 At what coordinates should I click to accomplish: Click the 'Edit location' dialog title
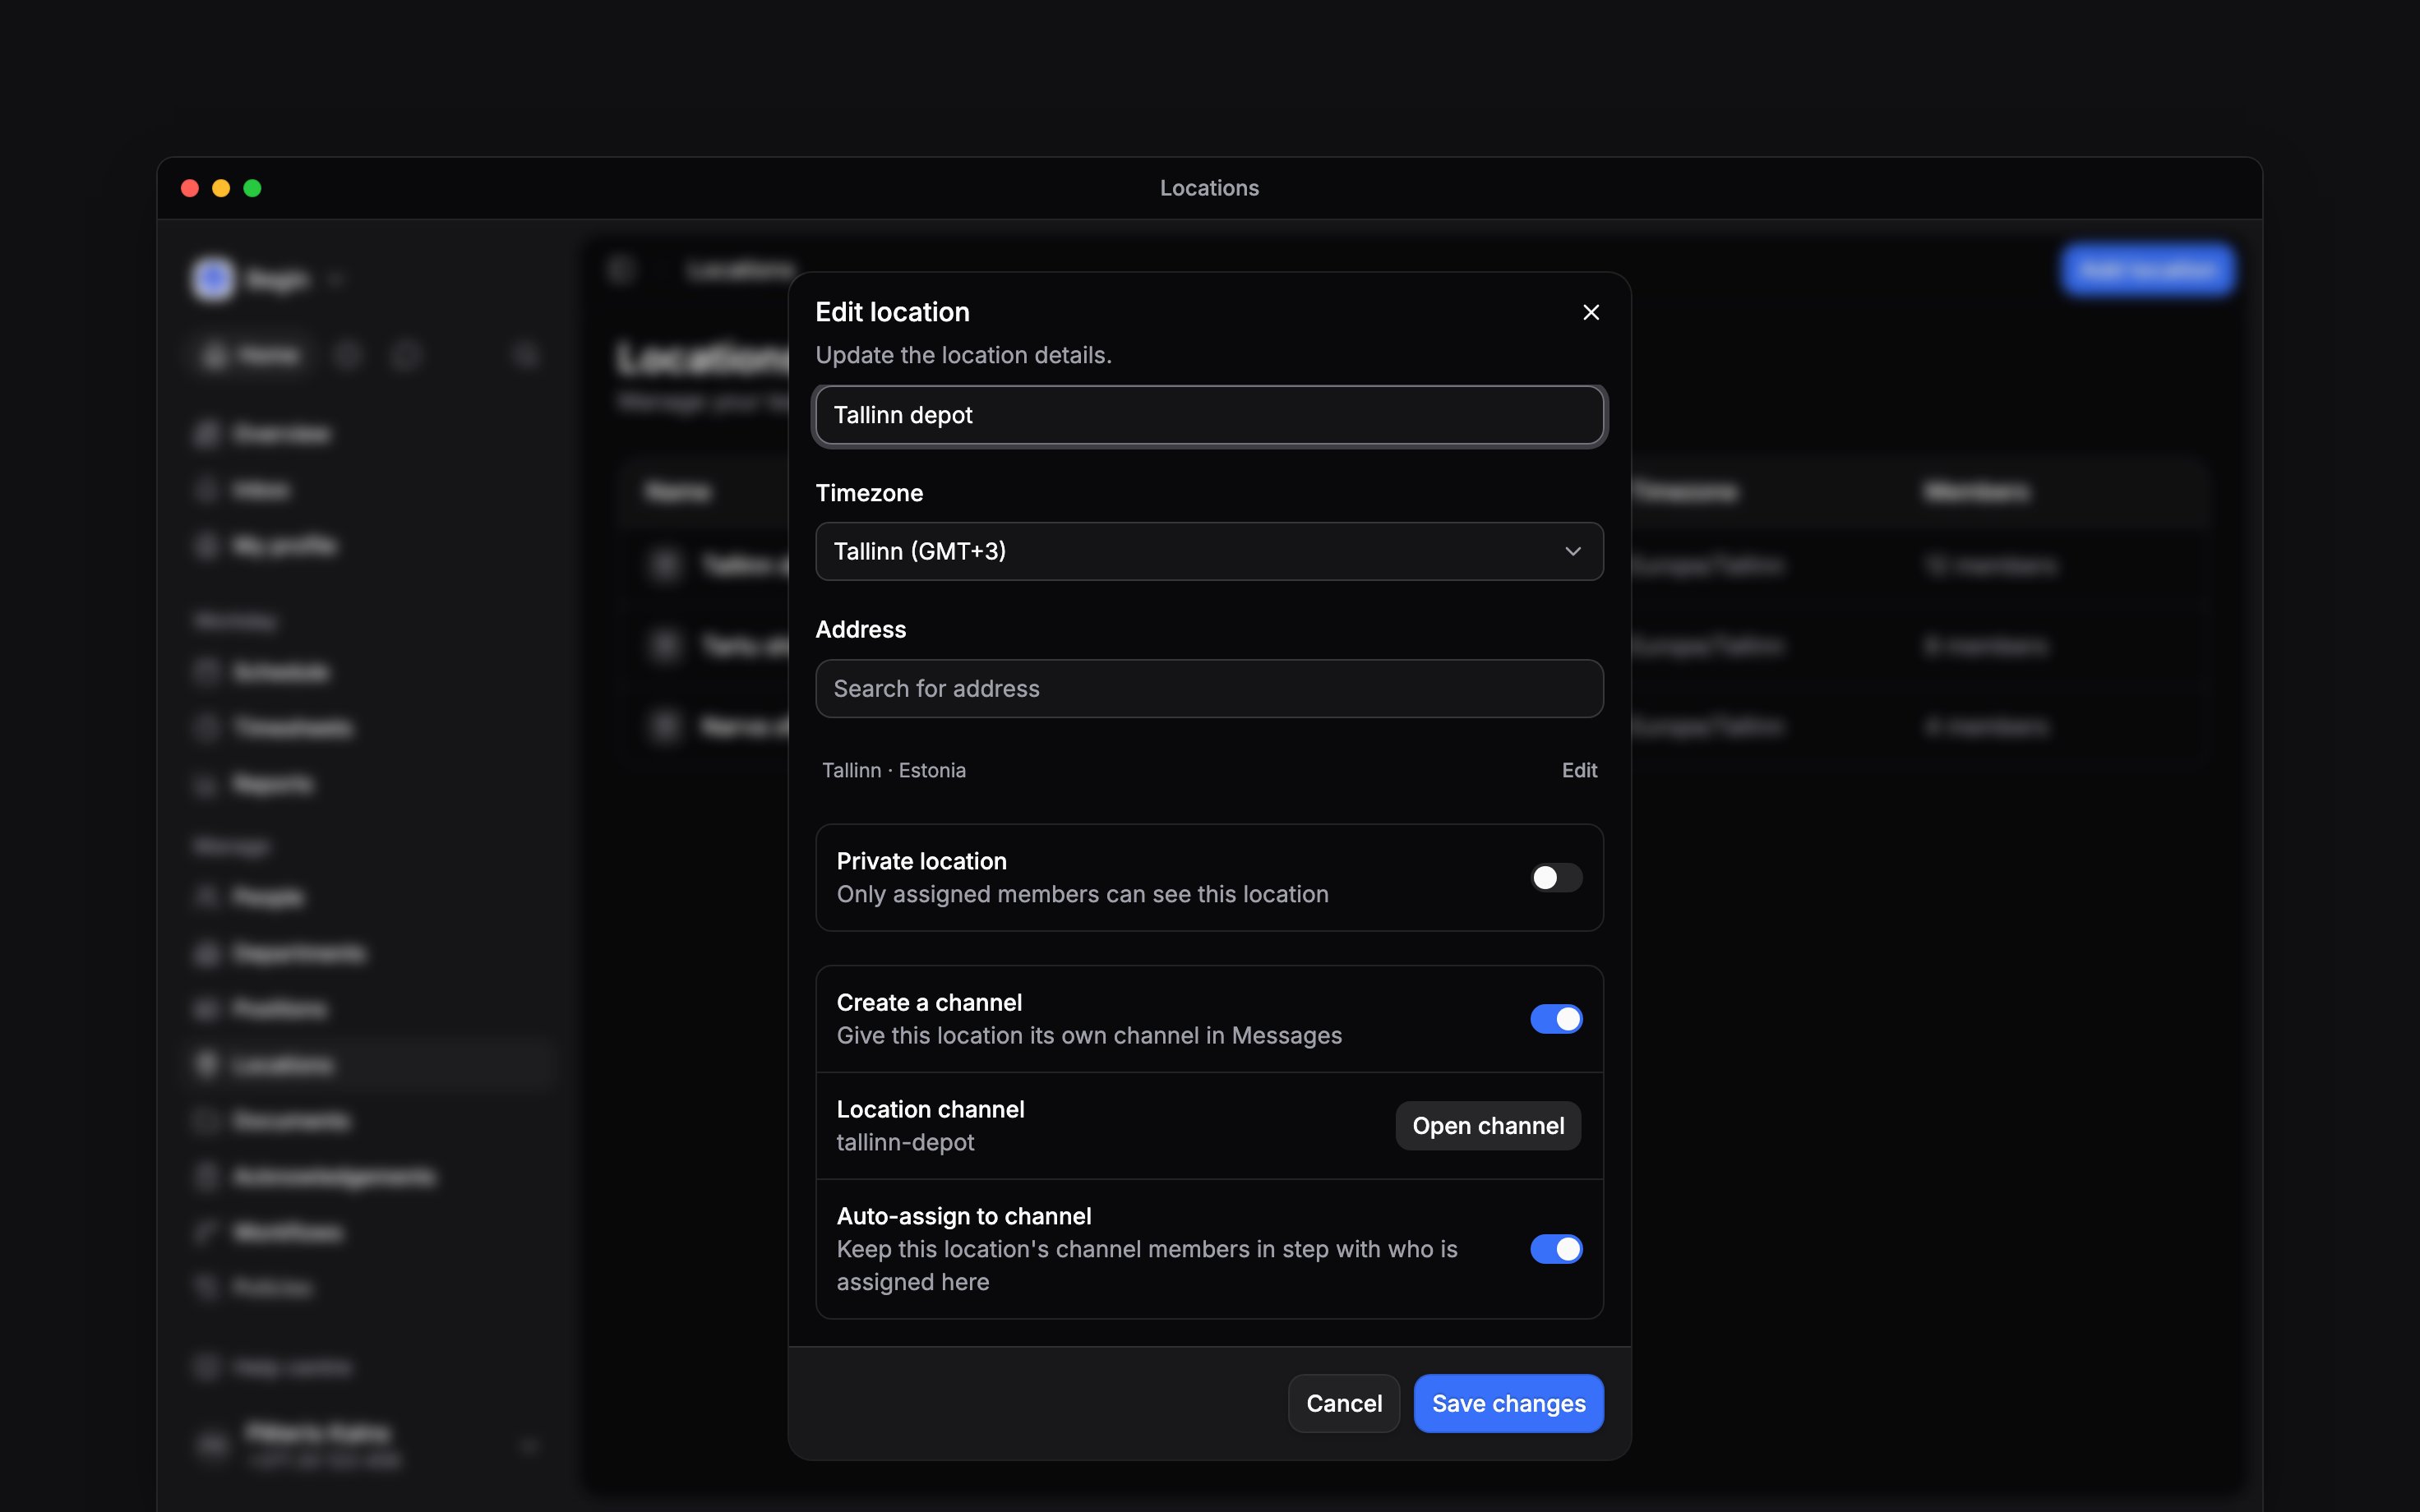[x=892, y=312]
